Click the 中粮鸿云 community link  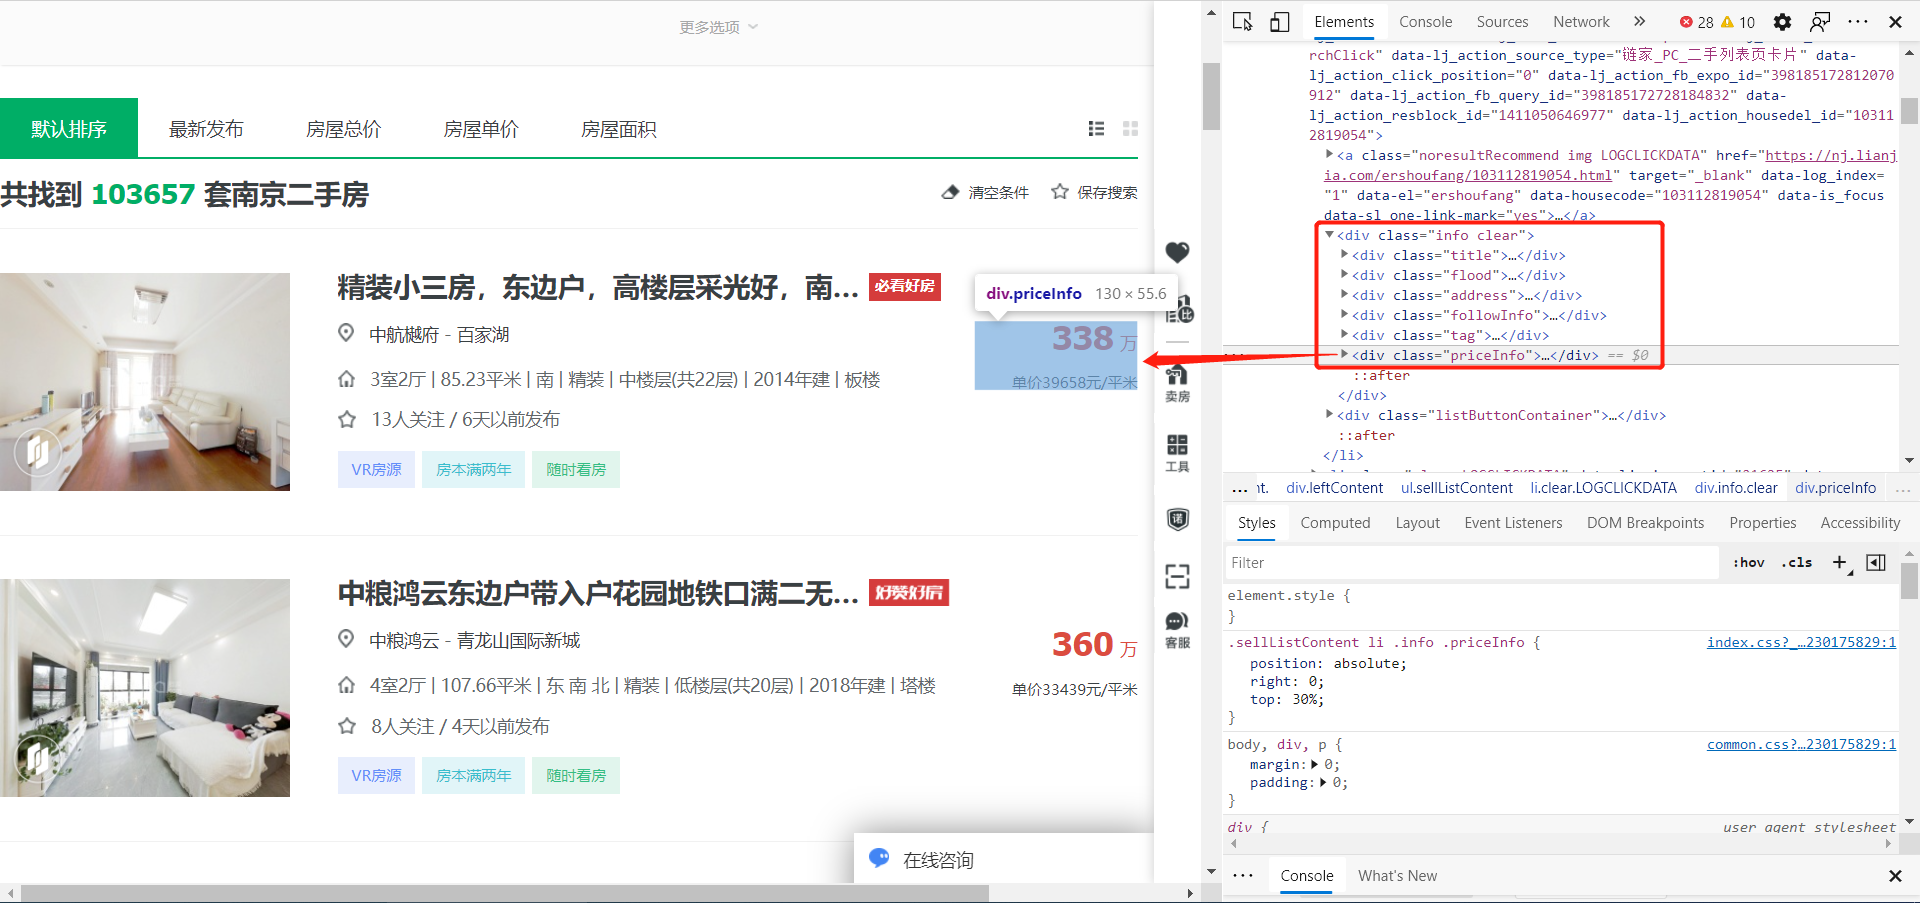404,641
